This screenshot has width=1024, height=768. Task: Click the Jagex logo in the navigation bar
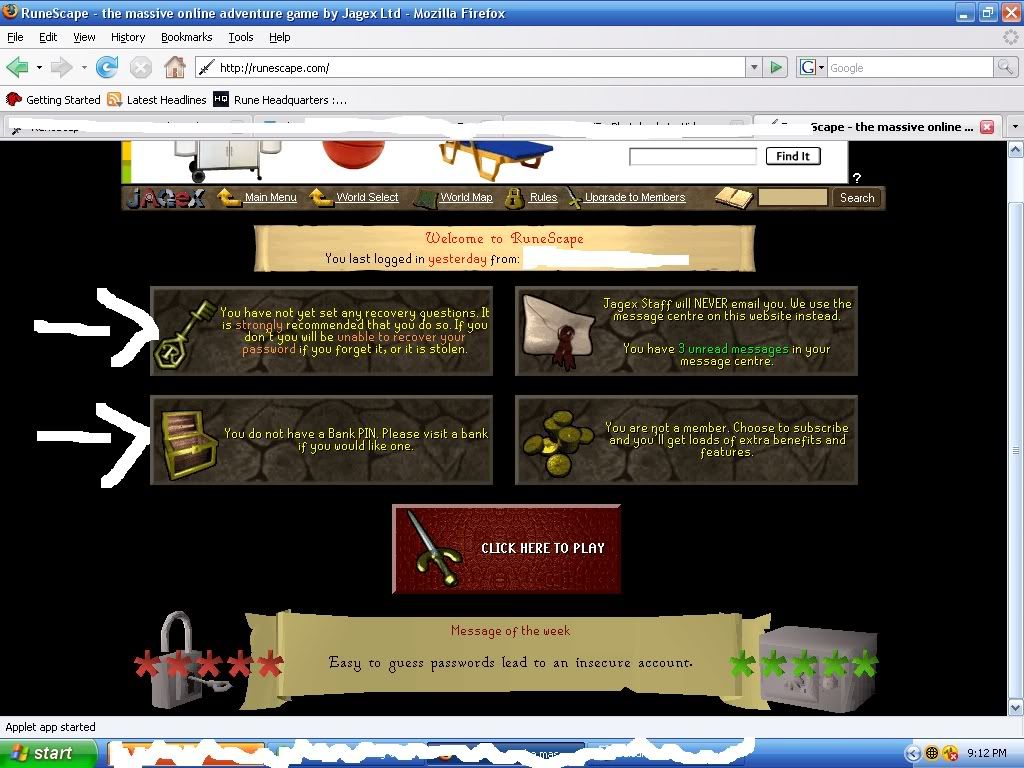point(166,198)
